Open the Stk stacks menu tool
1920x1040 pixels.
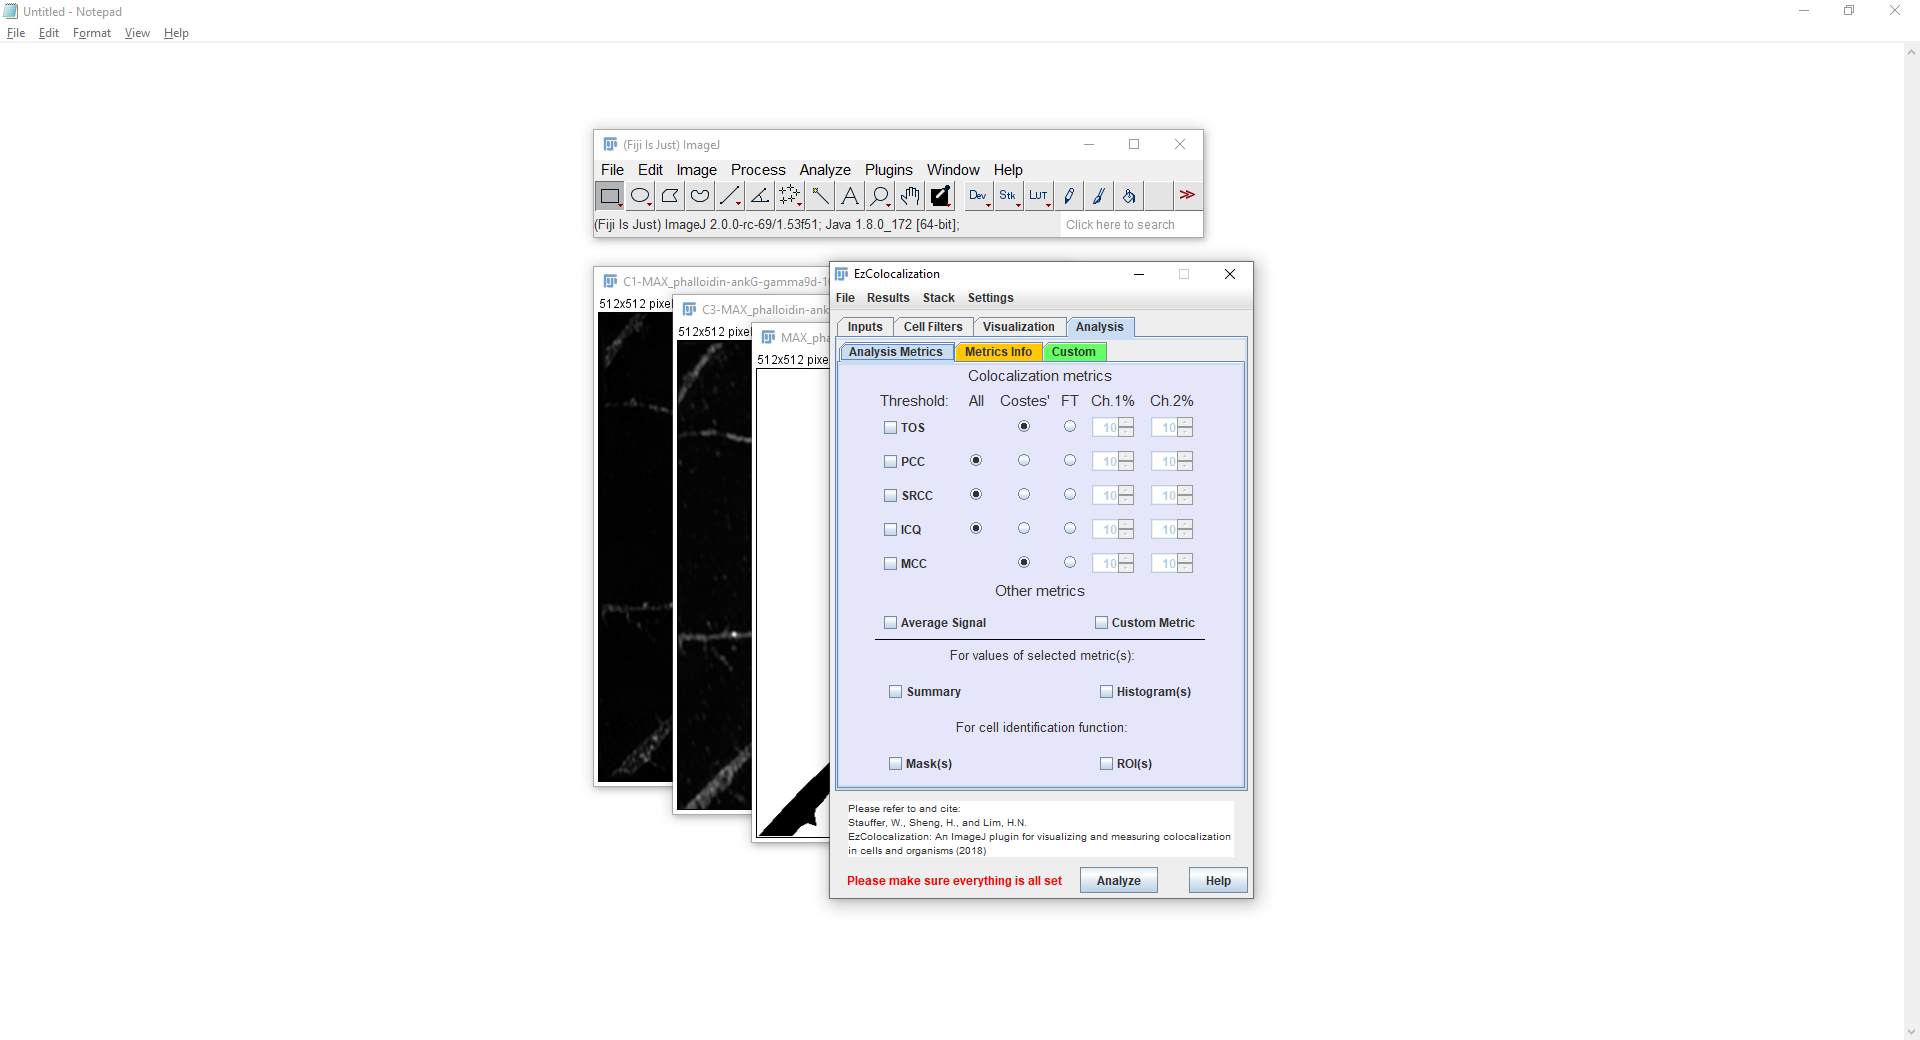[x=1009, y=196]
